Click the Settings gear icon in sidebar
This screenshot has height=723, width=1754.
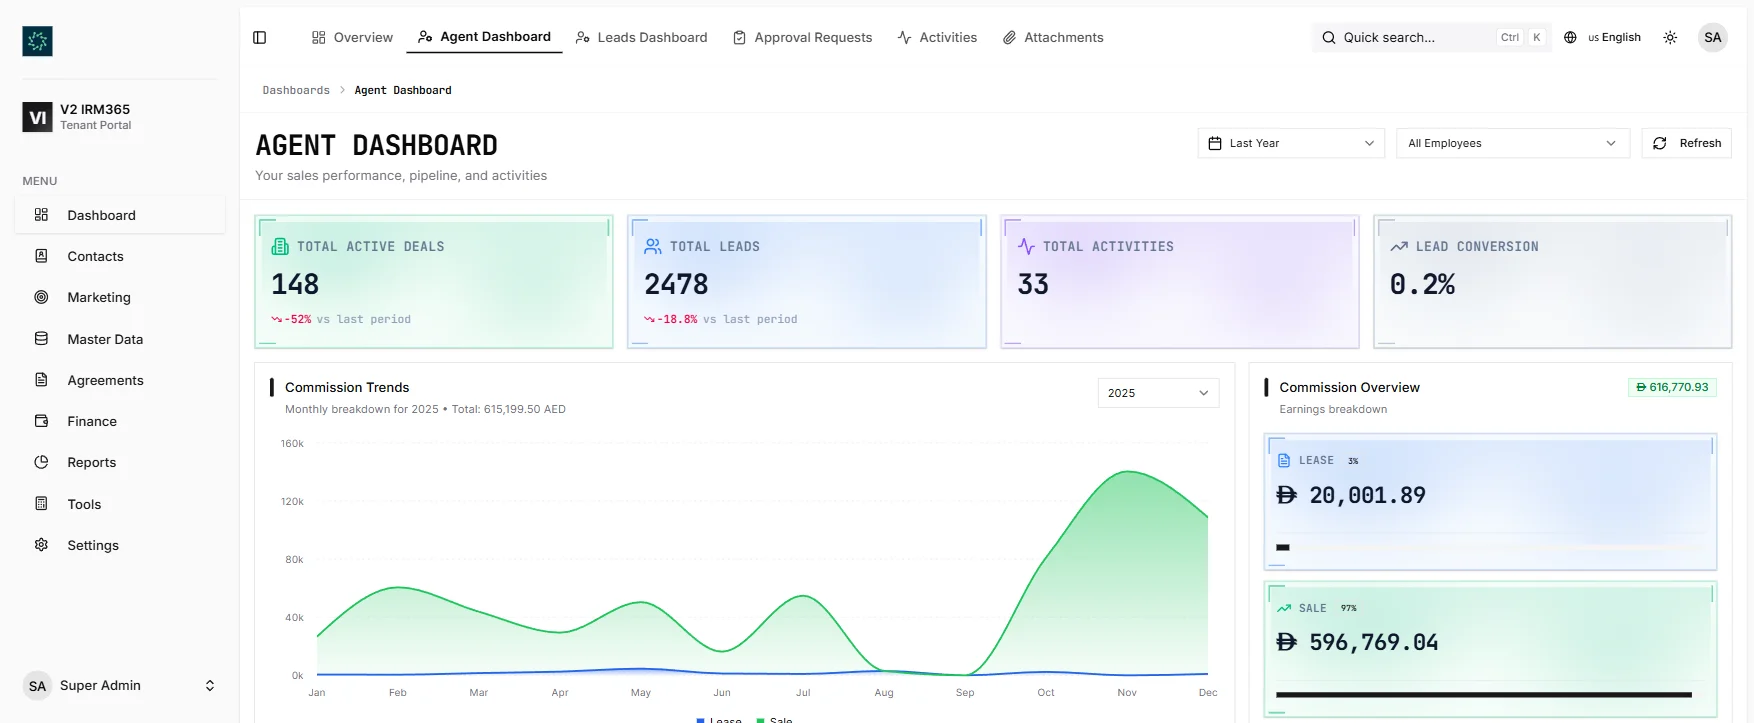41,545
